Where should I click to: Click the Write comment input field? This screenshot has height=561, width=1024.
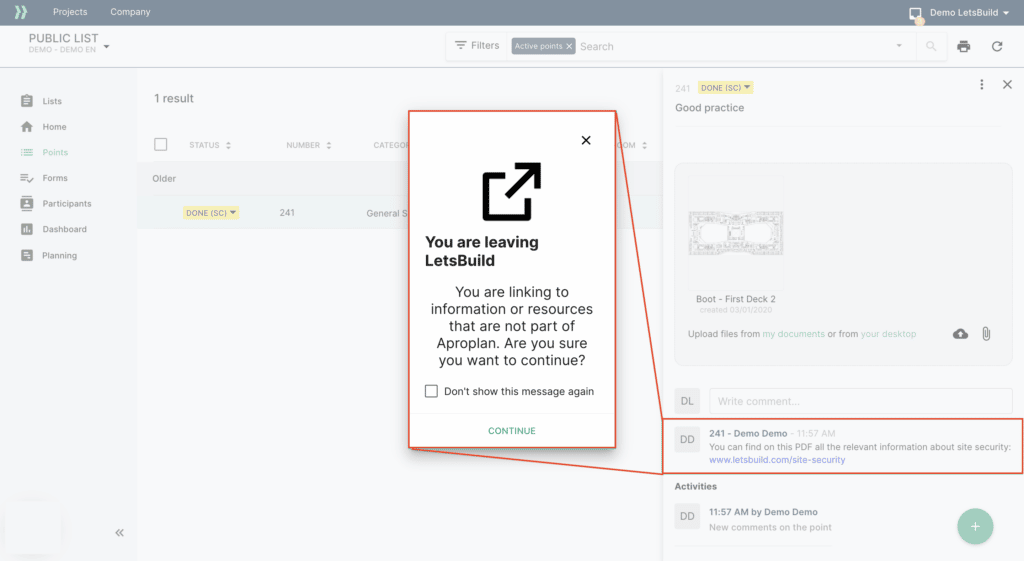[x=860, y=401]
